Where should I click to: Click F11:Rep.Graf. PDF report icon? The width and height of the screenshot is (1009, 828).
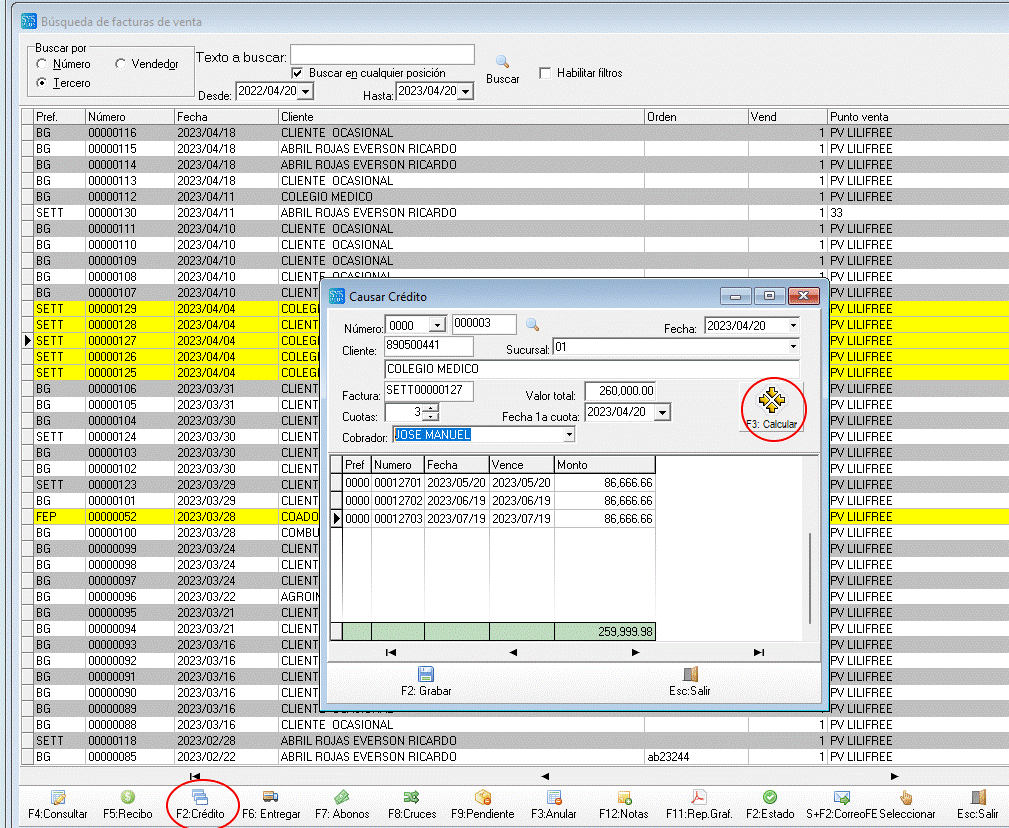pyautogui.click(x=699, y=797)
